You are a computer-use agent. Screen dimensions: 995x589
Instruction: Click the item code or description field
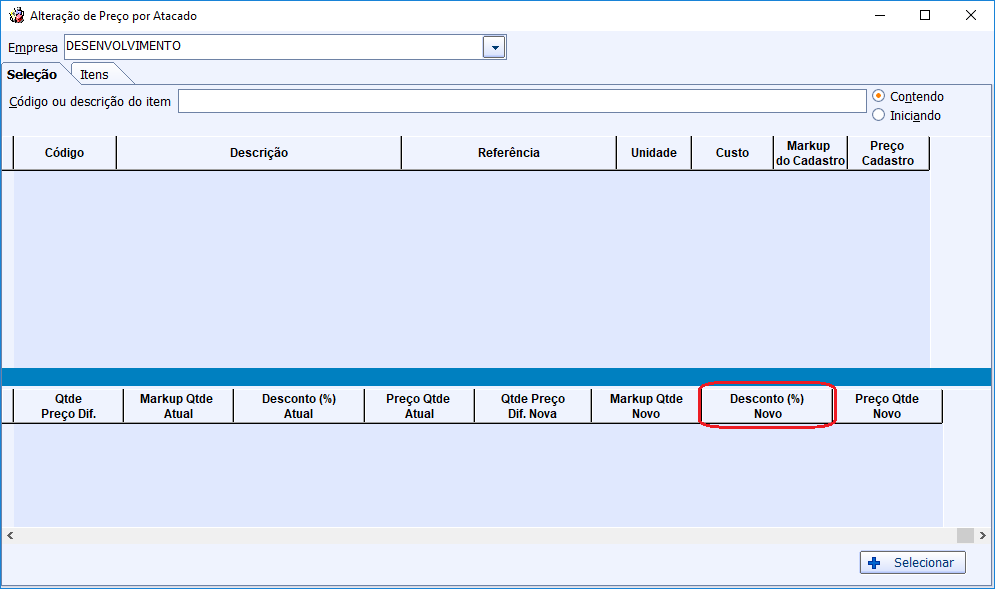click(521, 101)
